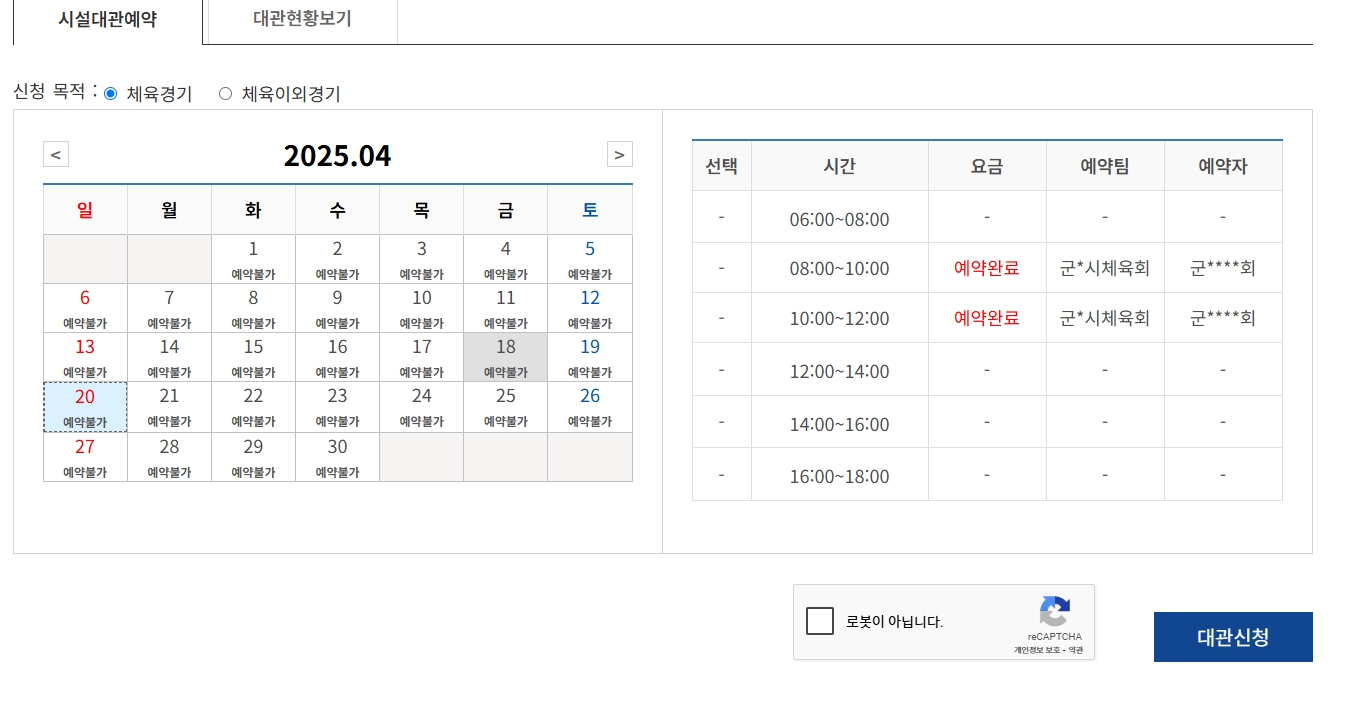Go to next month in calendar
Screen dimensions: 1358x703
[x=619, y=155]
